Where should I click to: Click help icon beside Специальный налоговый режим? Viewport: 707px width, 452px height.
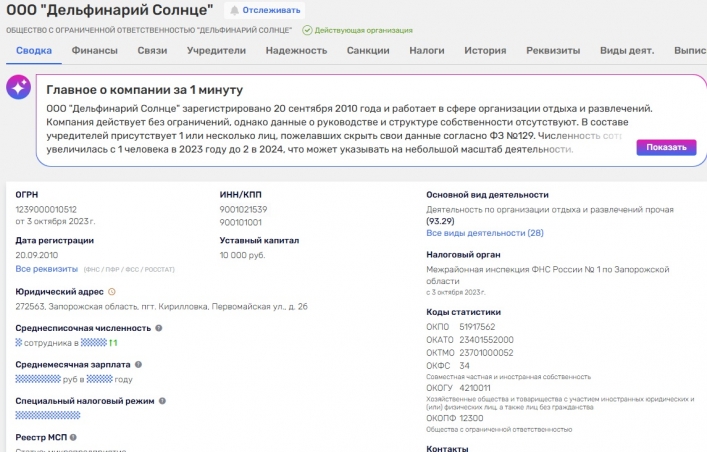click(163, 401)
